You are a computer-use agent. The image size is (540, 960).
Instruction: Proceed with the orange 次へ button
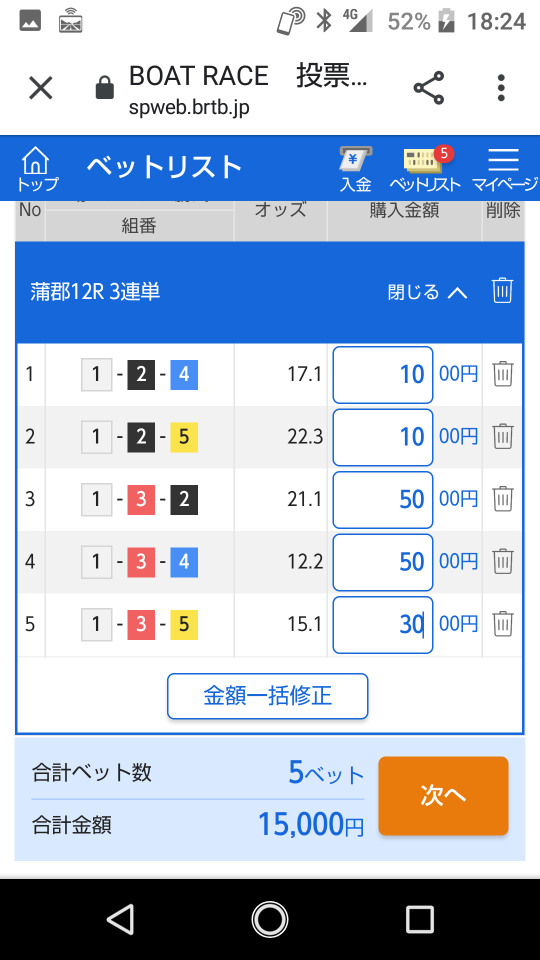pos(443,796)
